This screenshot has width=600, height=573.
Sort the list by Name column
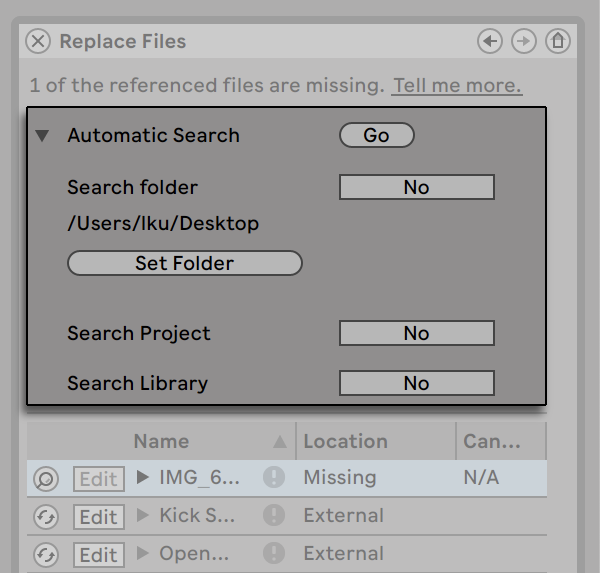[161, 441]
